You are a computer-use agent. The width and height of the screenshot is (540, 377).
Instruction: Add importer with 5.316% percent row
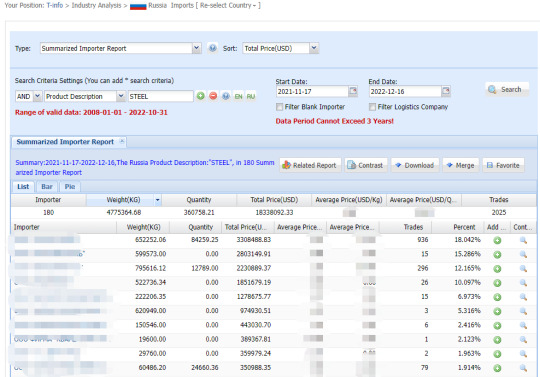coord(497,311)
